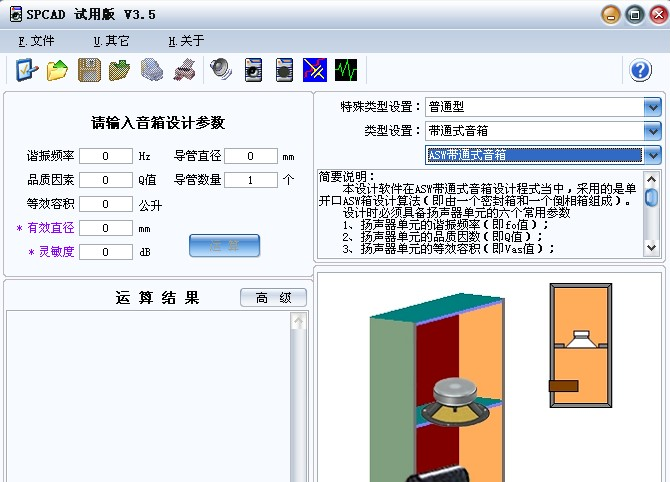Open the H.关于 menu

pos(186,41)
